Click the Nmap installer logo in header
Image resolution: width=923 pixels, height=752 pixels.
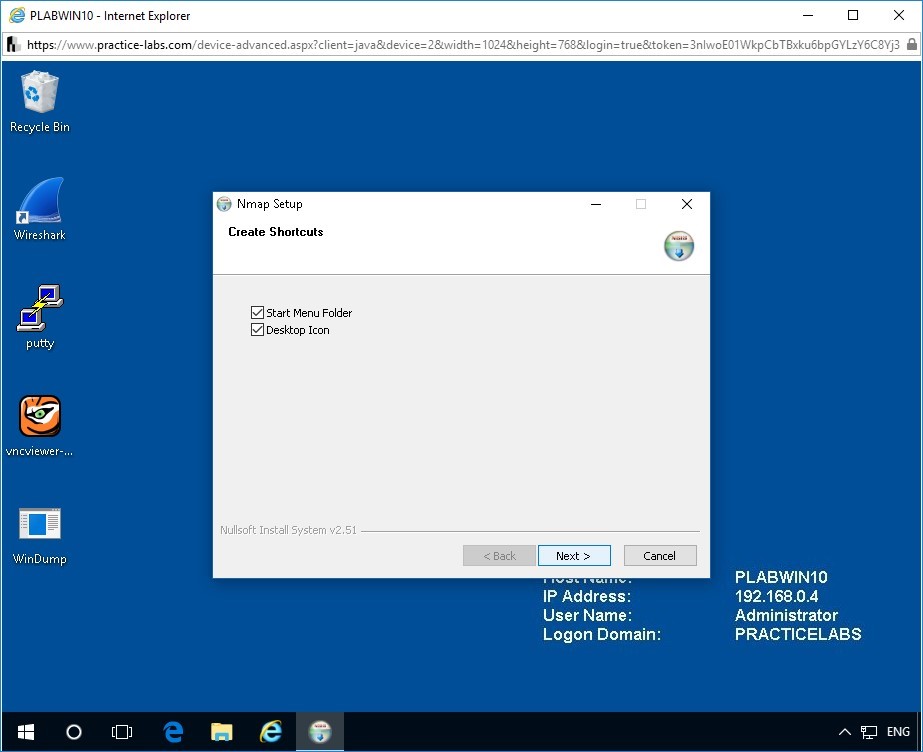coord(679,245)
